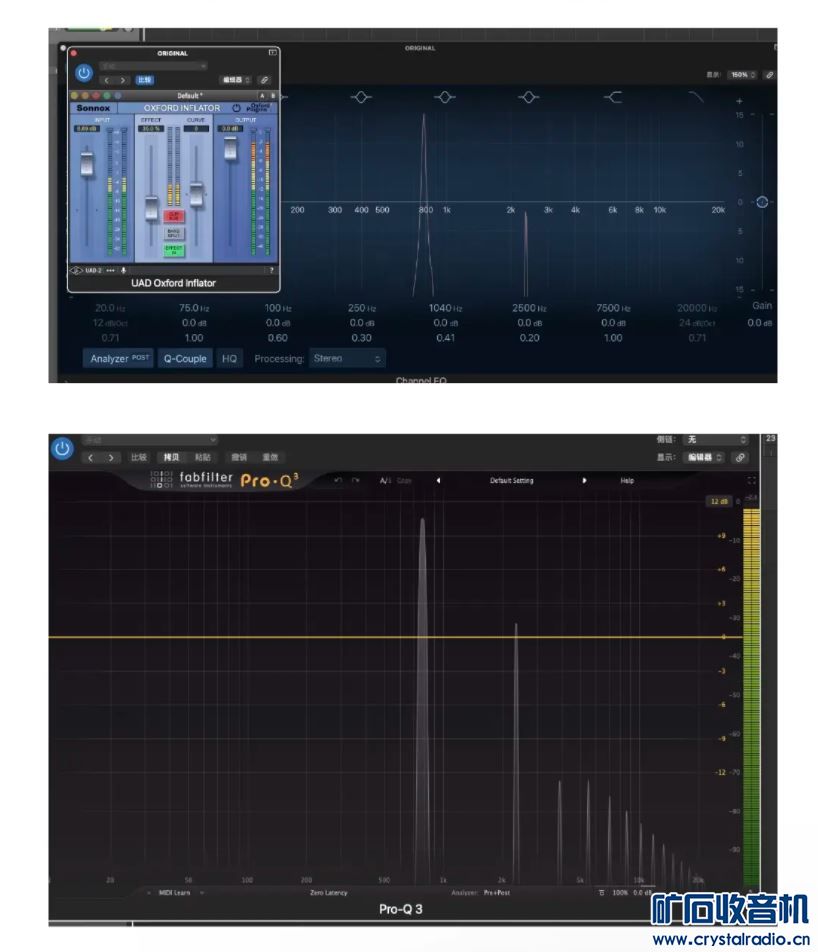Toggle the Q-Couple button in Channel EQ

coord(185,358)
